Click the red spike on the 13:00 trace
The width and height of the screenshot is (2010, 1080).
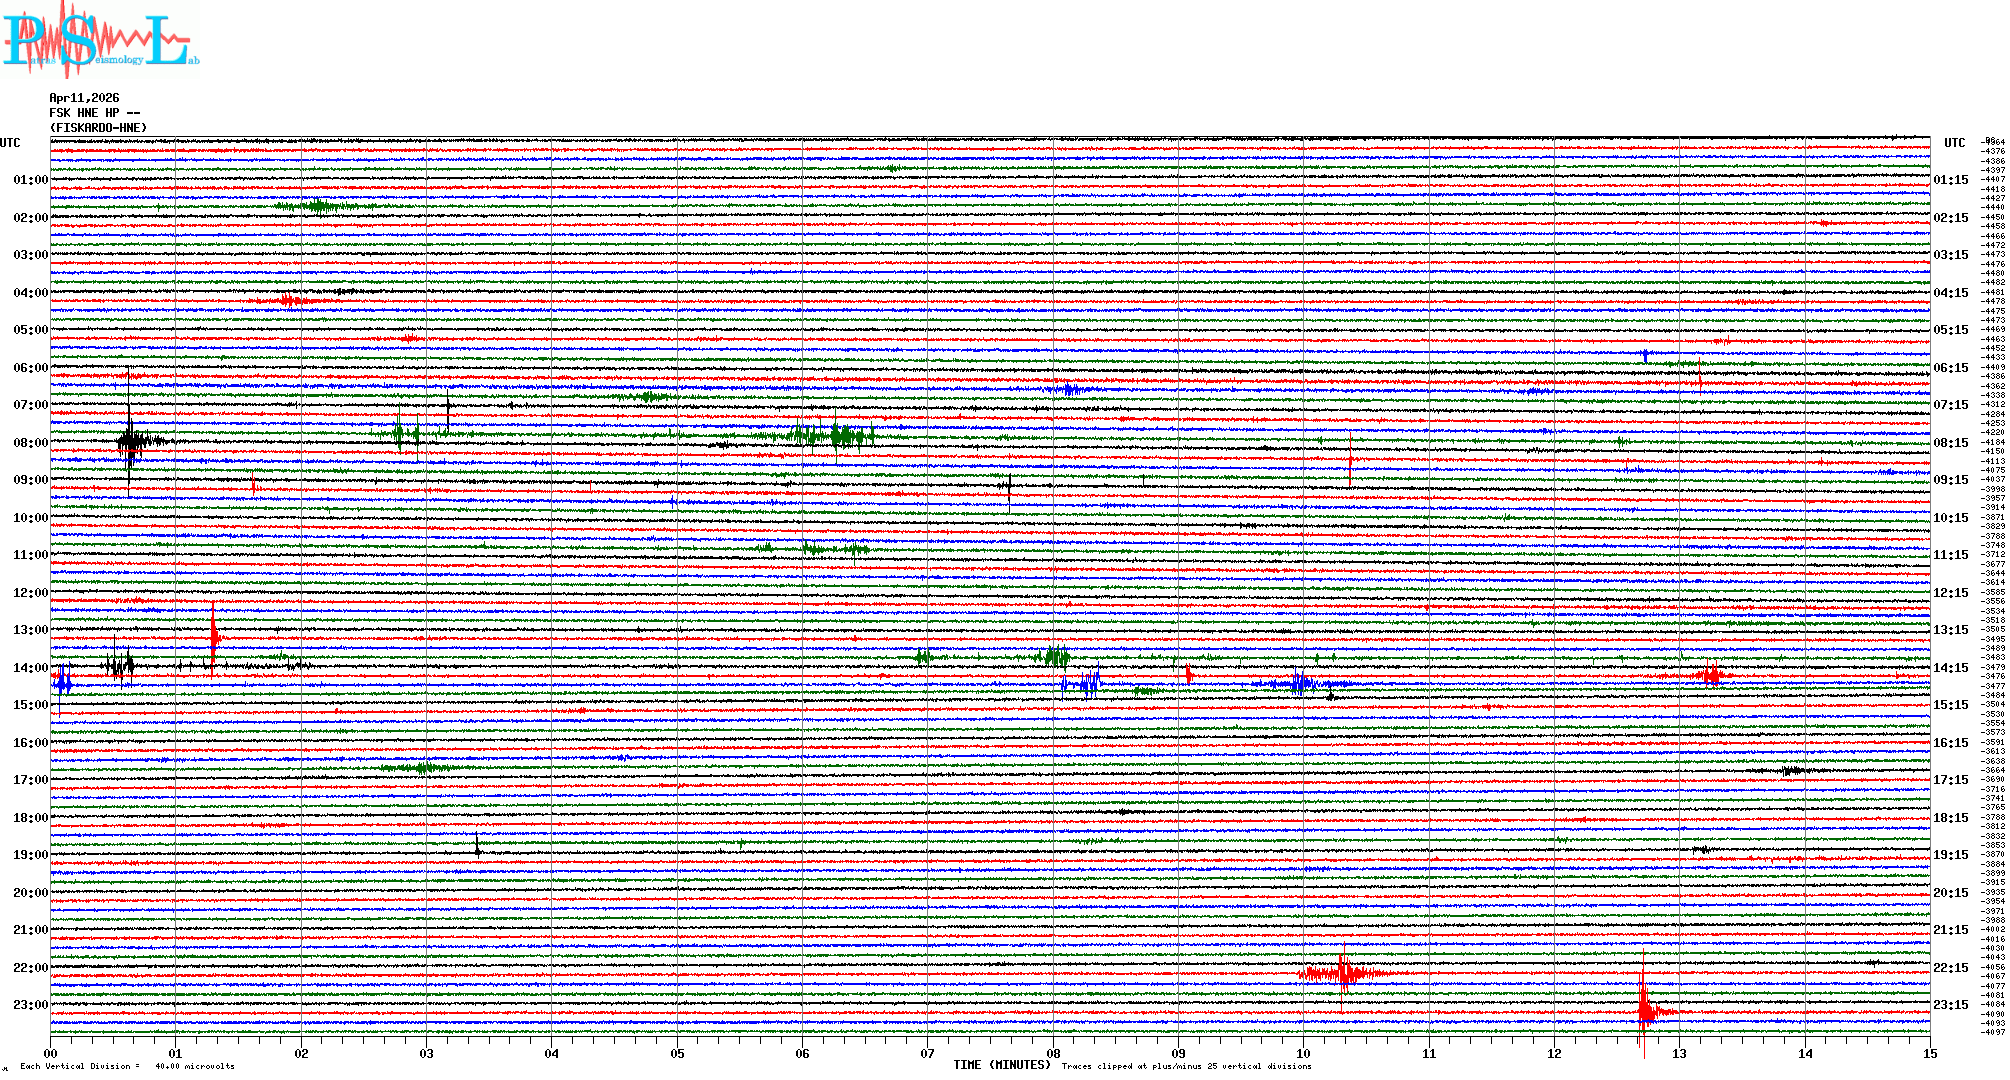point(213,637)
